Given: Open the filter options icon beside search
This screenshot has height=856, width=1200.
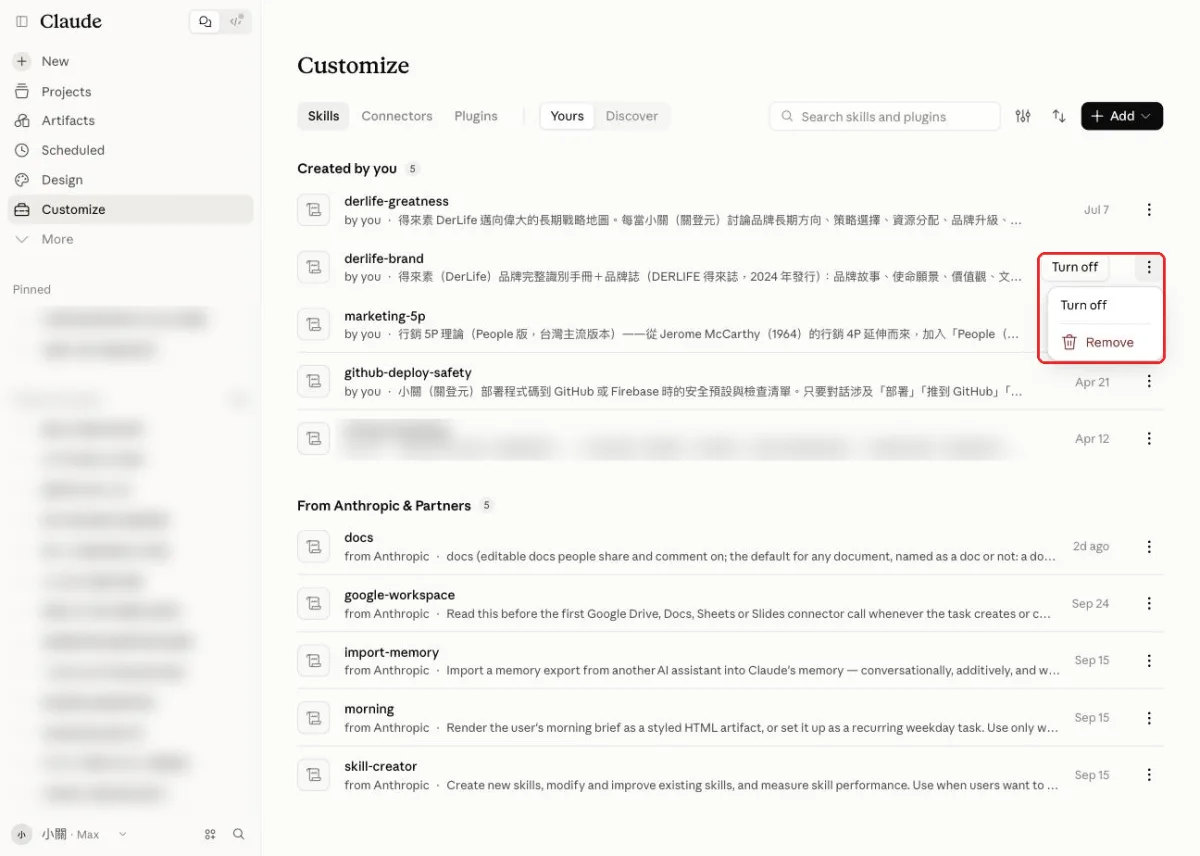Looking at the screenshot, I should (1022, 116).
